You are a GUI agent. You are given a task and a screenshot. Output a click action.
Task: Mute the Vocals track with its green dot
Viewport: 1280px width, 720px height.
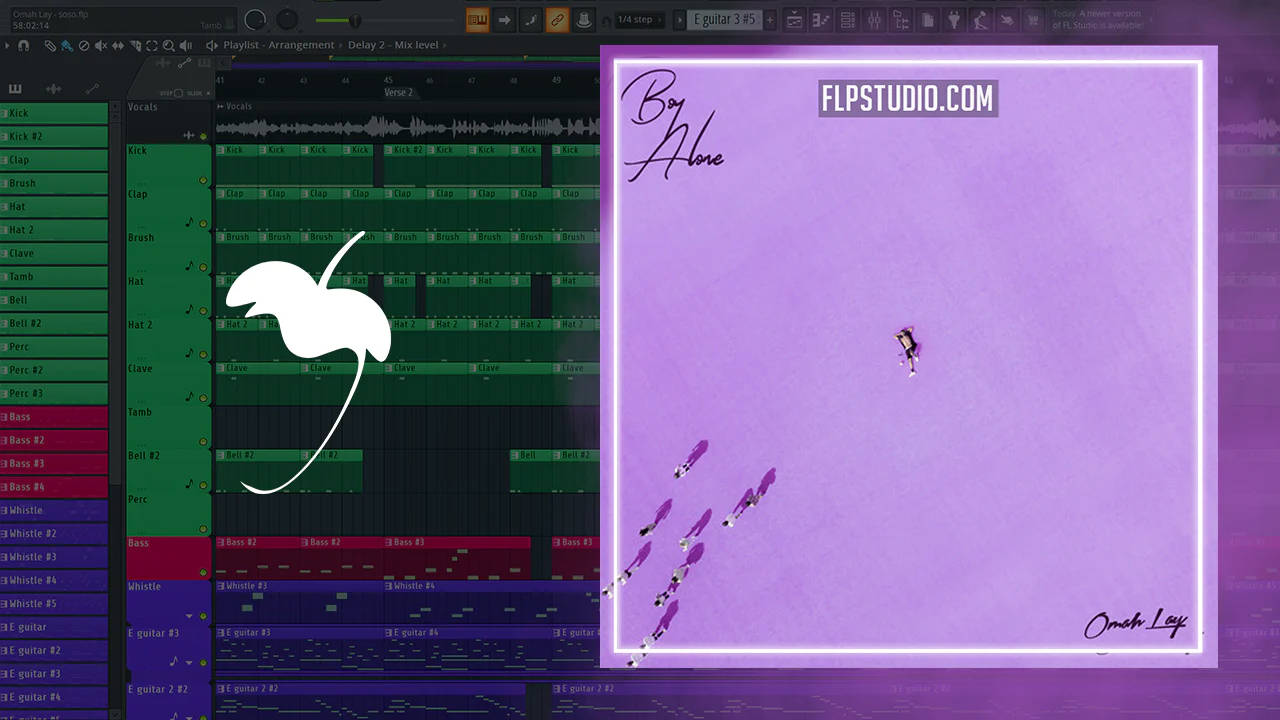pyautogui.click(x=204, y=136)
